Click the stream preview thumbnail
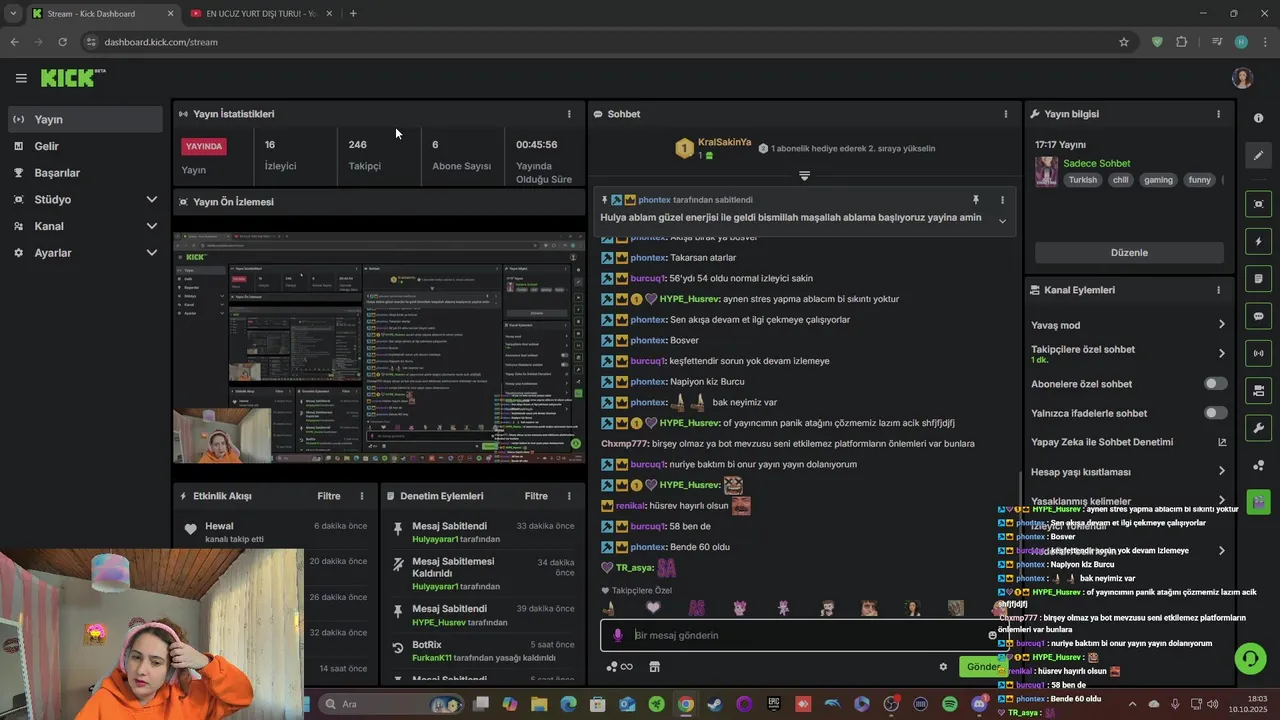Image resolution: width=1280 pixels, height=720 pixels. pos(379,348)
